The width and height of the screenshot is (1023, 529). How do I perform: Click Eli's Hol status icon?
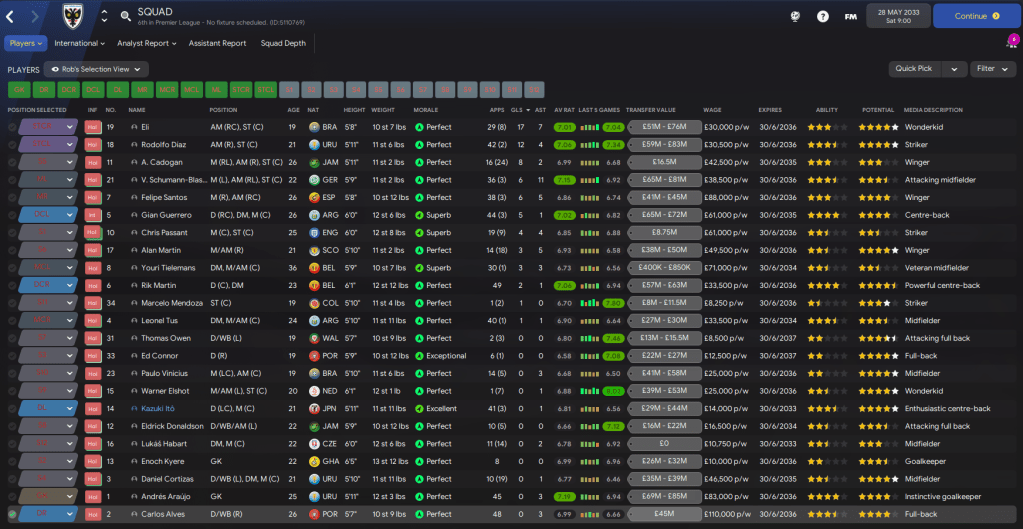[x=93, y=128]
